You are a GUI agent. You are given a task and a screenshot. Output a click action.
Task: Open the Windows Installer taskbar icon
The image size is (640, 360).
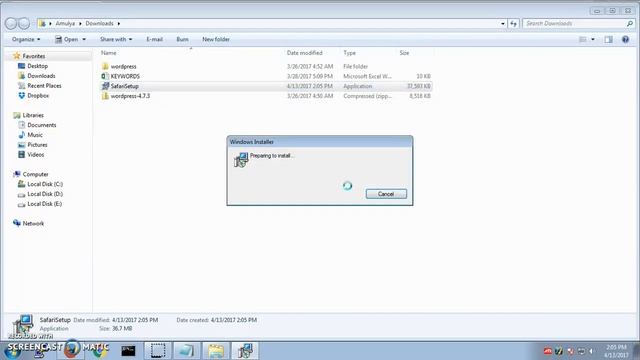tap(245, 351)
